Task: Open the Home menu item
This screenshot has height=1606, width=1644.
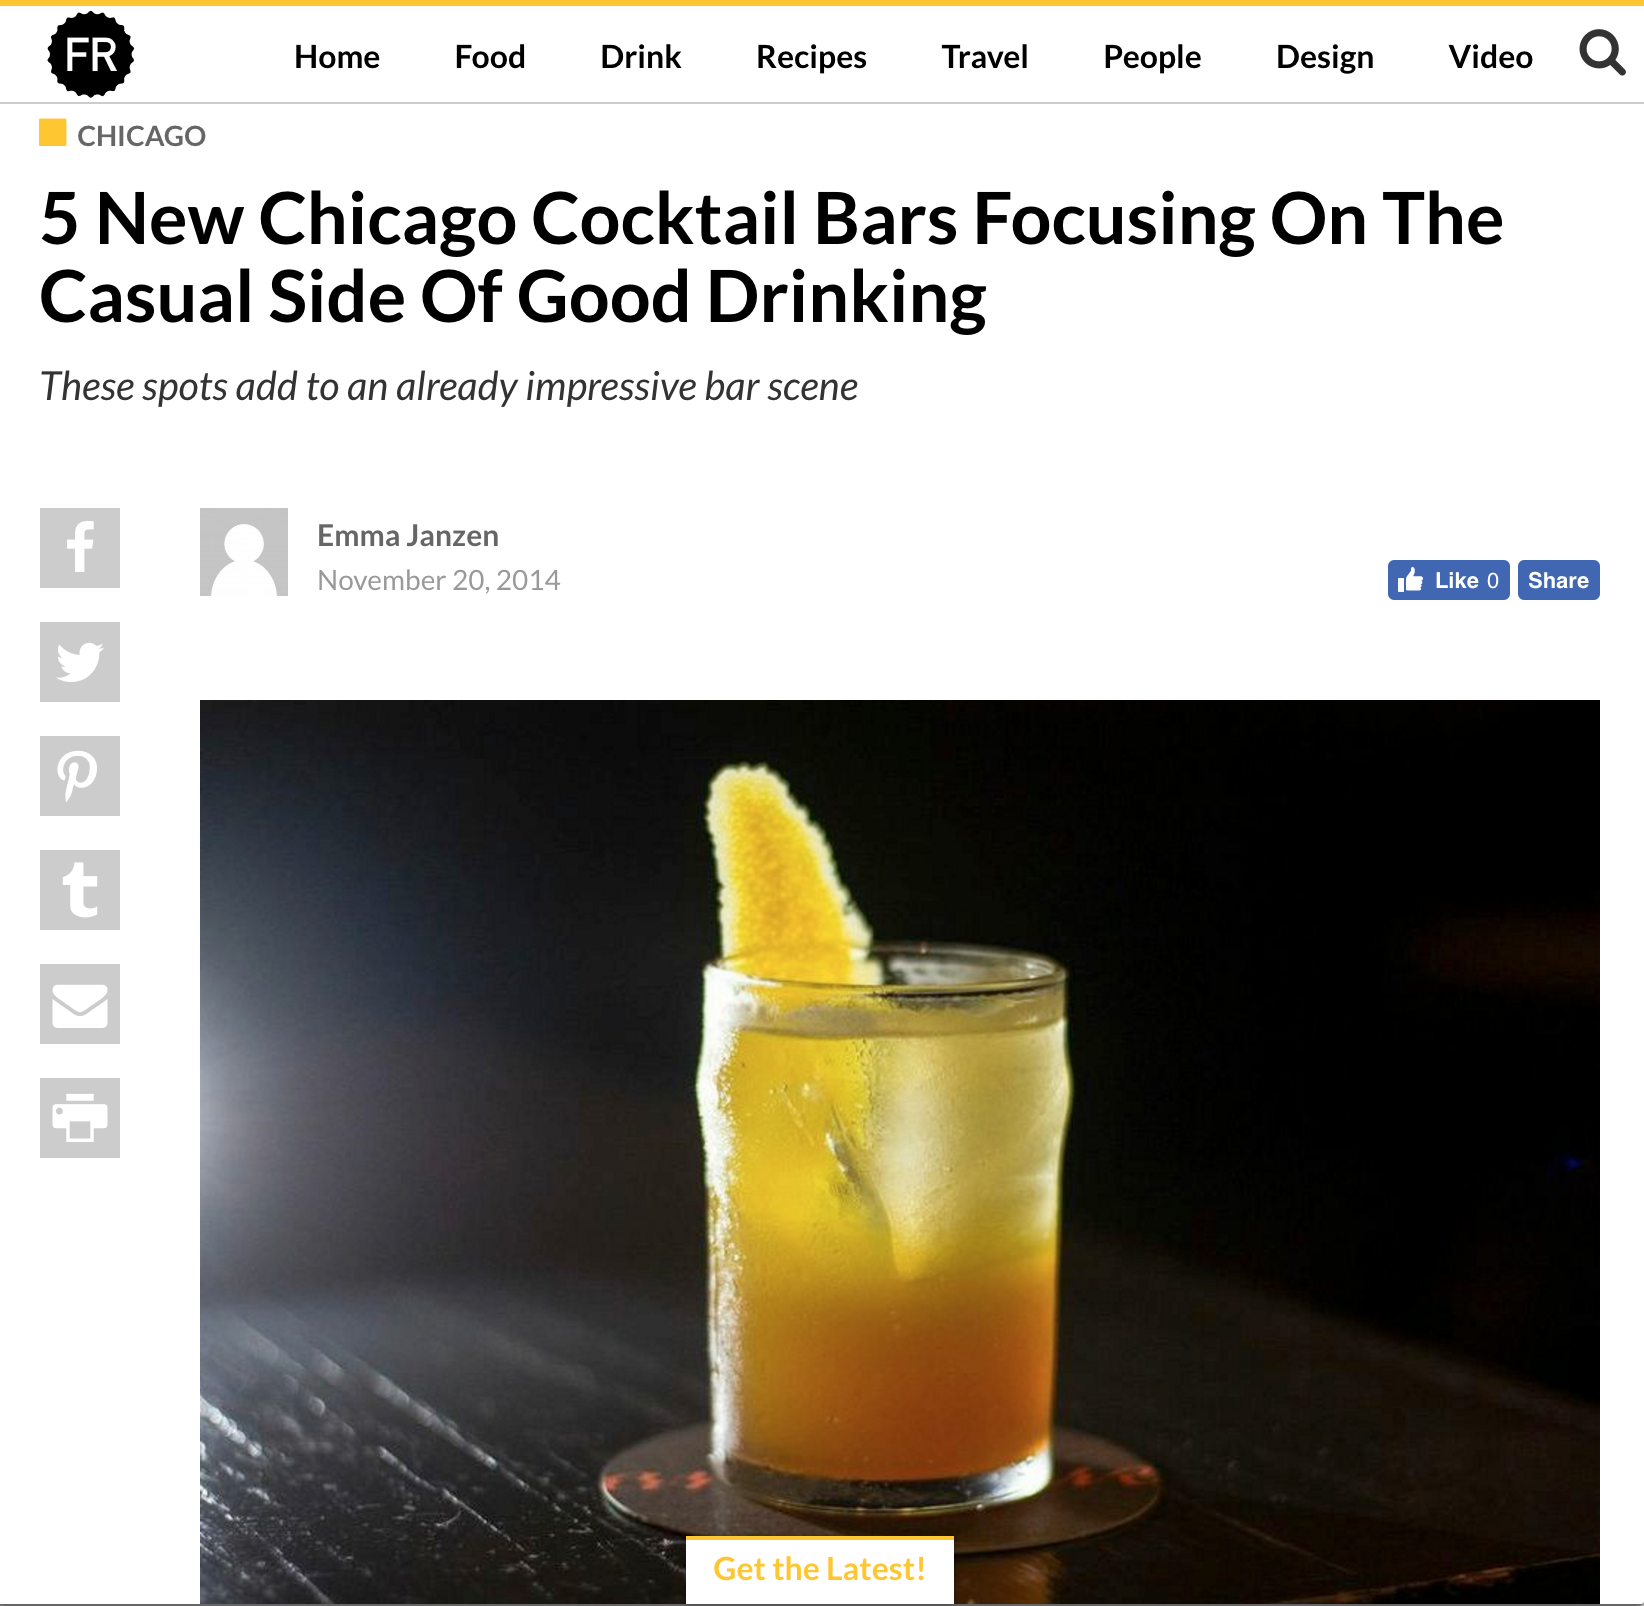Action: (337, 57)
